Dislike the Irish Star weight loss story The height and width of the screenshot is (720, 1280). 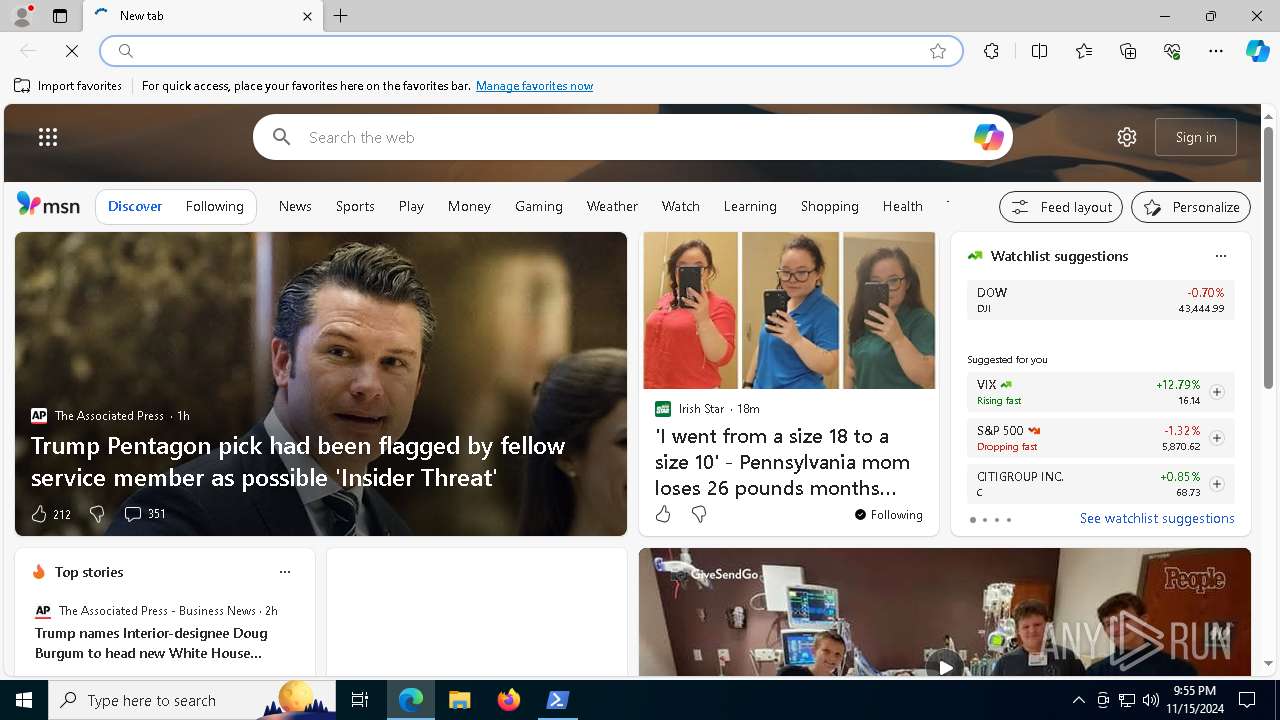point(699,514)
